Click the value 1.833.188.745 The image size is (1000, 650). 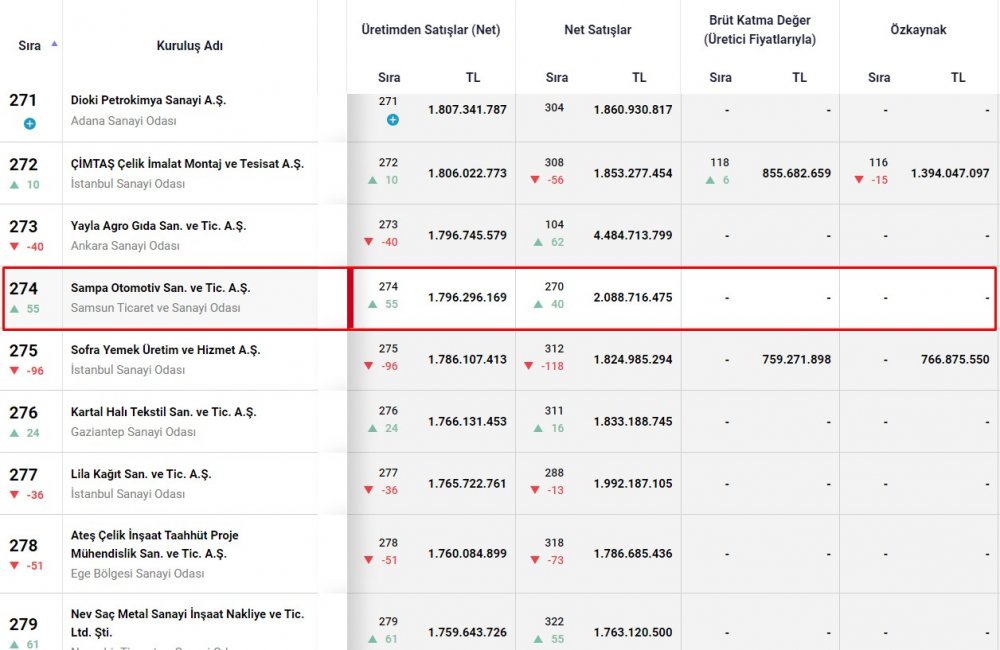tap(633, 421)
